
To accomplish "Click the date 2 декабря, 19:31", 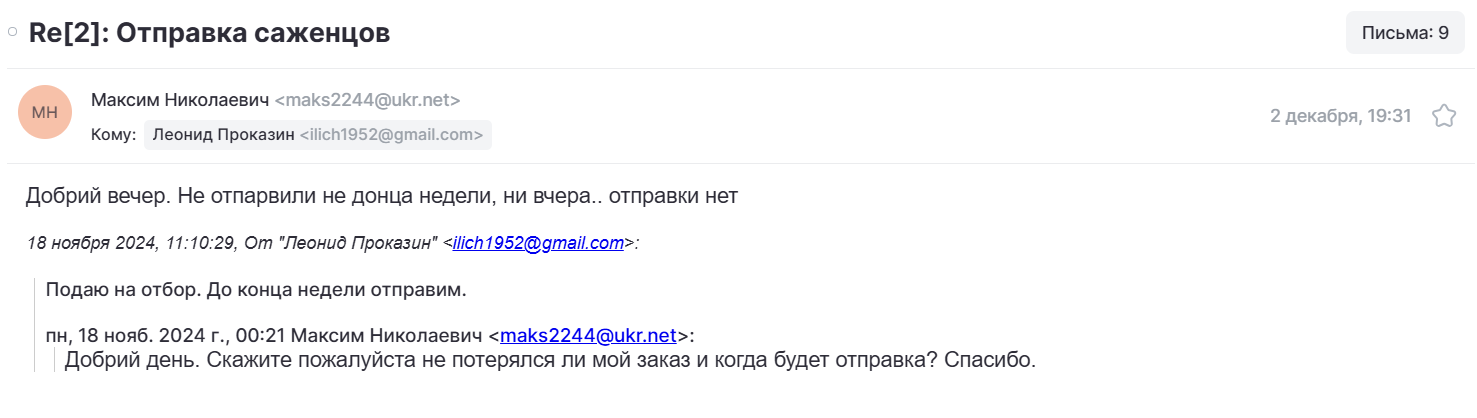I will pyautogui.click(x=1340, y=116).
